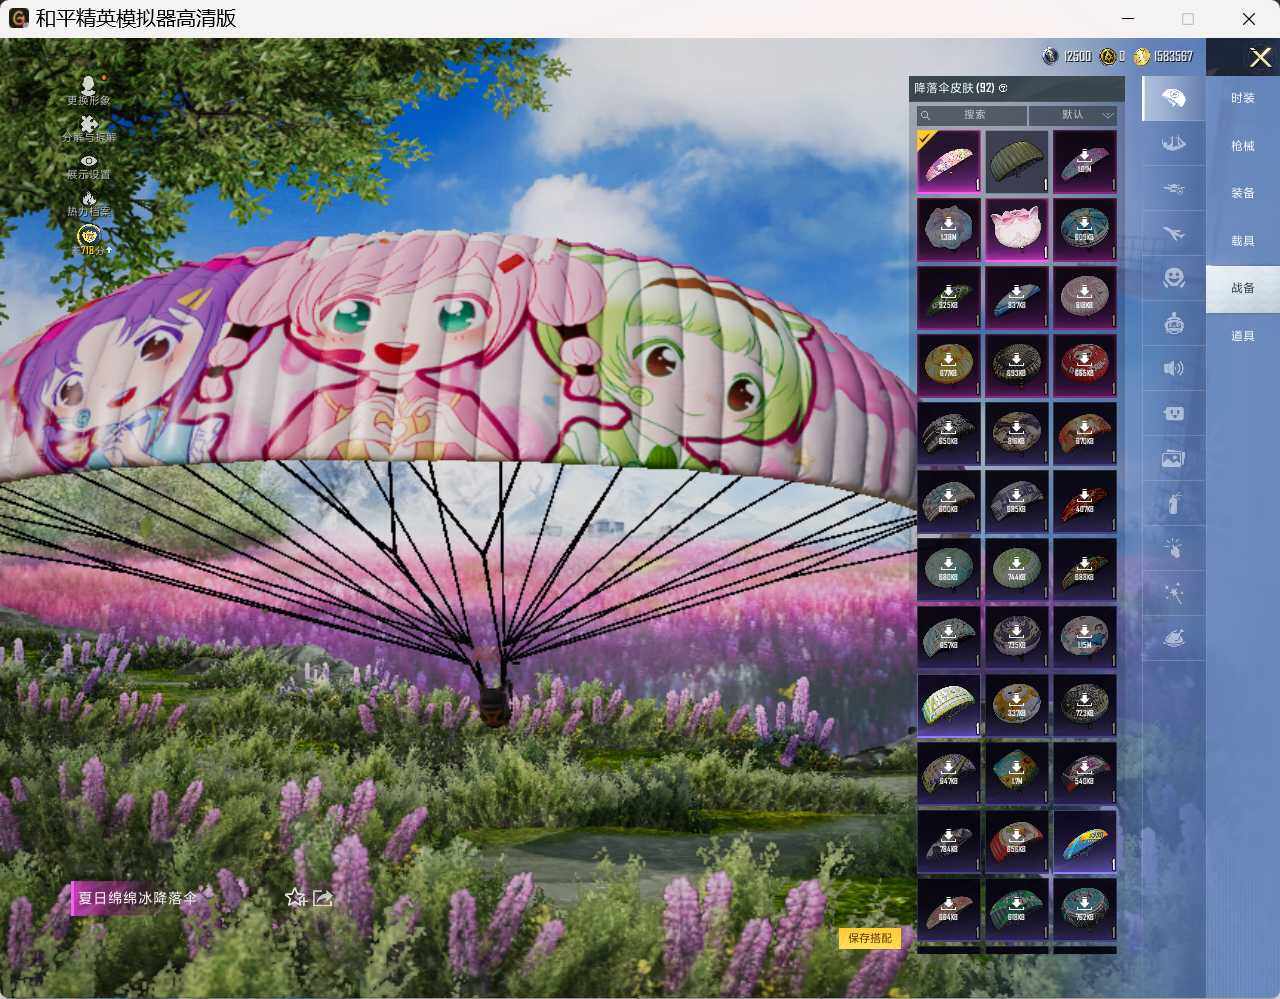Click the gold coin currency icon

pos(1107,57)
